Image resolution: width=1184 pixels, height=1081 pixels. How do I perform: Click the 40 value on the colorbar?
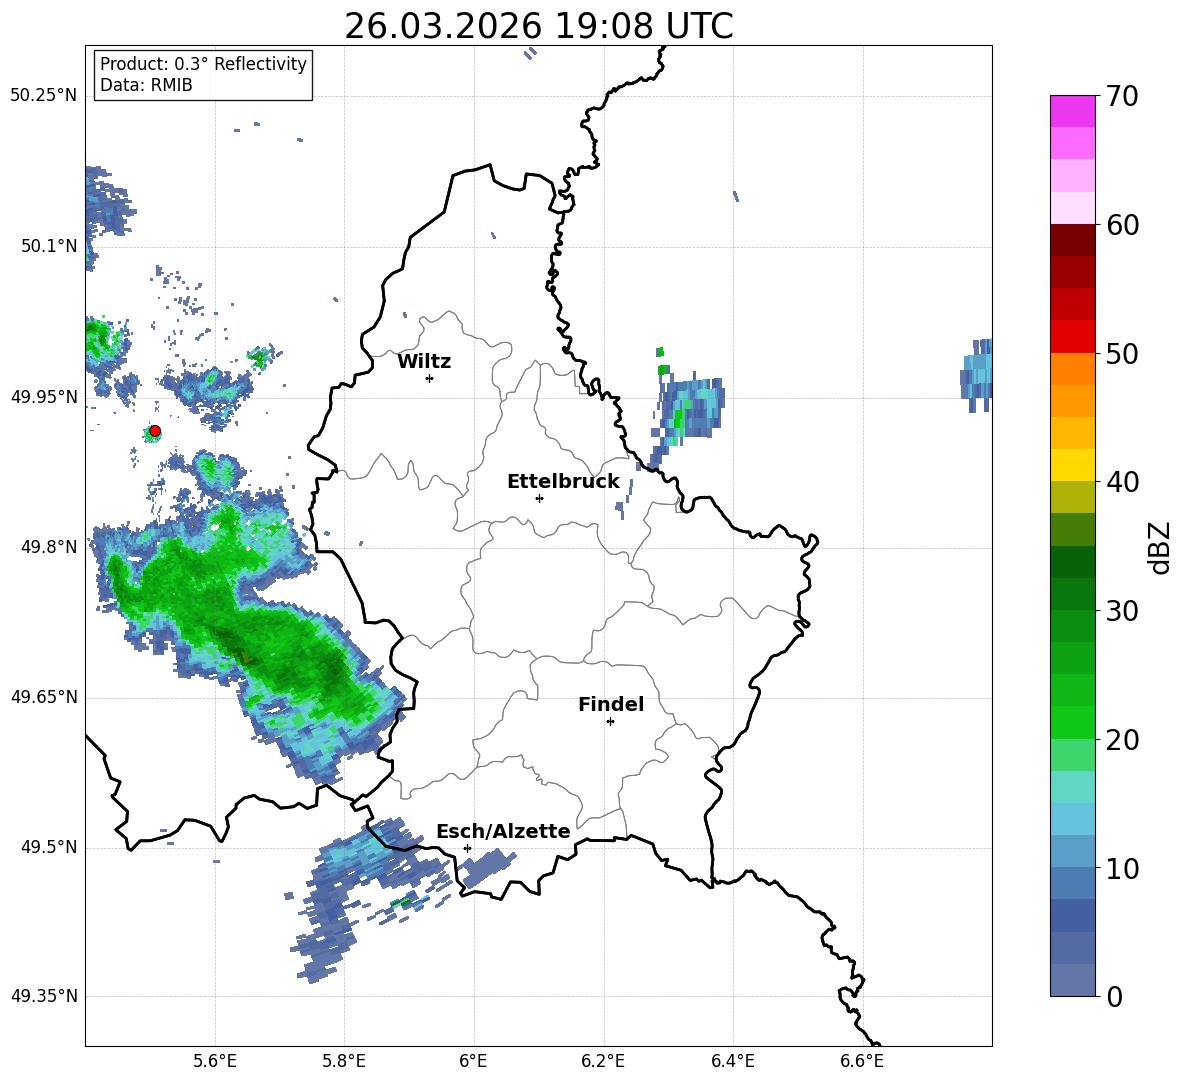(x=1122, y=482)
